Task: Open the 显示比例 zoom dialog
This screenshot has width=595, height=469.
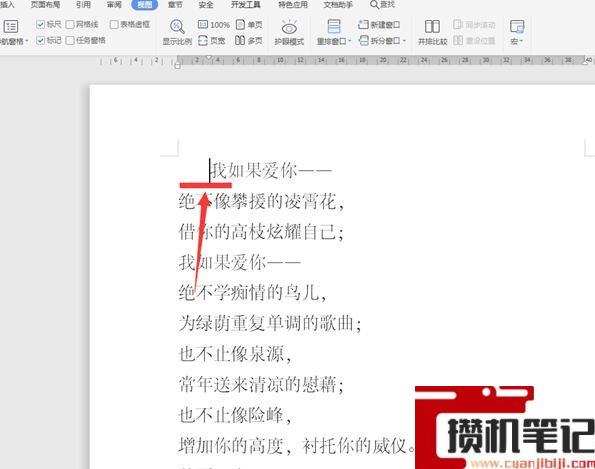Action: click(x=177, y=32)
